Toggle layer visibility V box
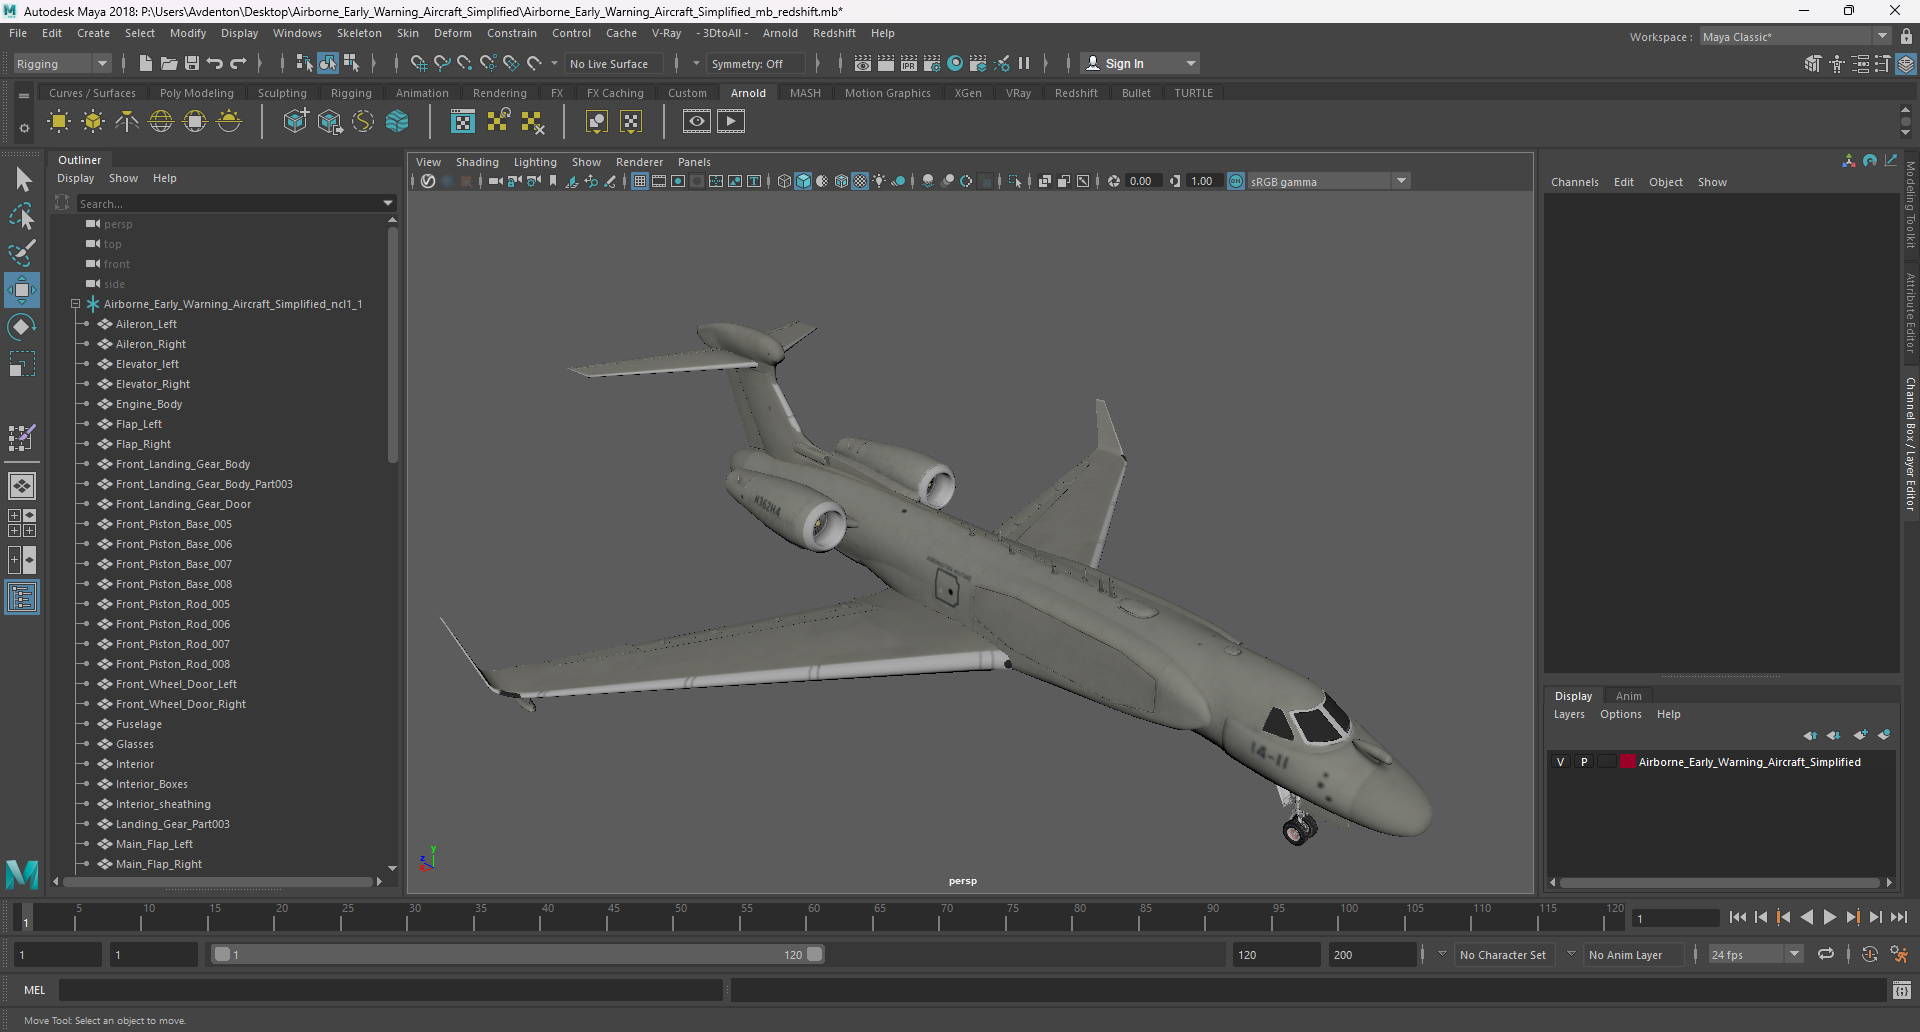1920x1032 pixels. pyautogui.click(x=1560, y=762)
